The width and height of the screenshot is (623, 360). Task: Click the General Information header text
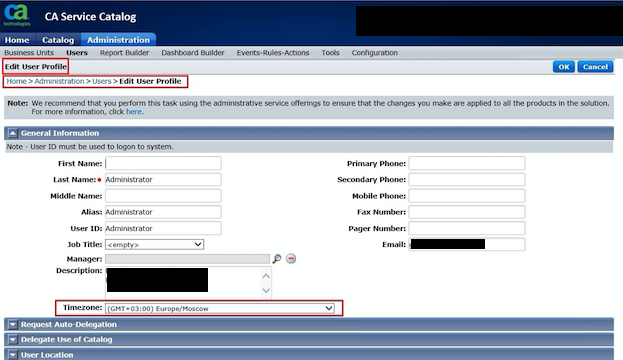pos(60,133)
